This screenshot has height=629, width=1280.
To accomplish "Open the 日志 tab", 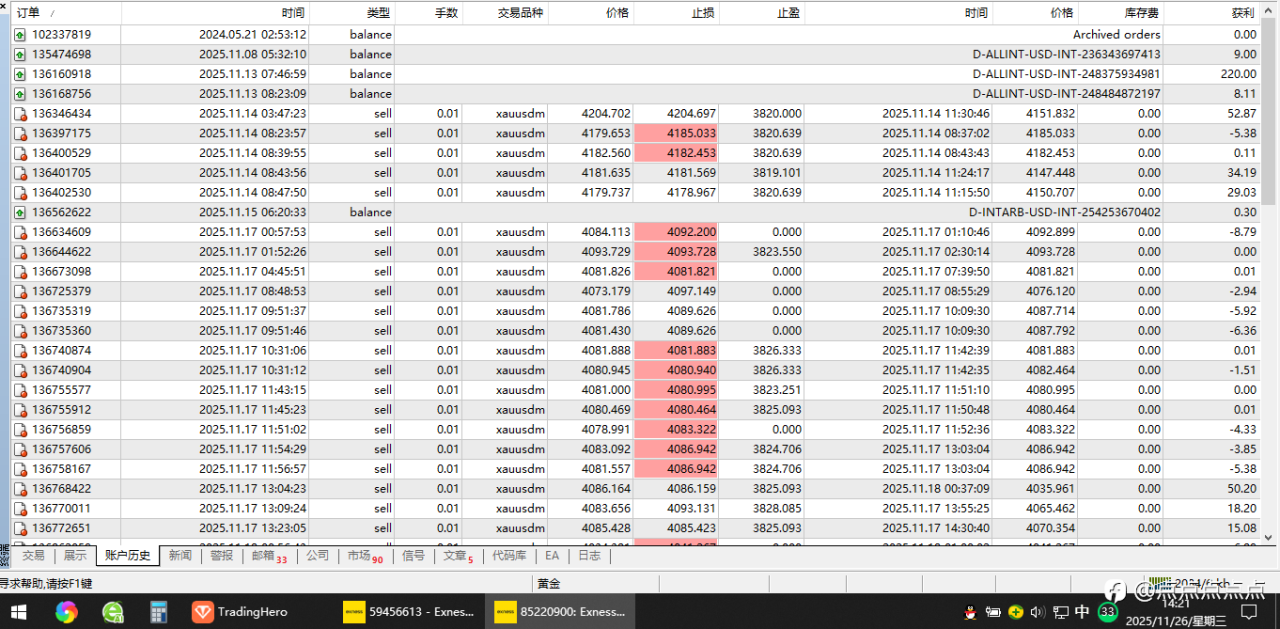I will (x=590, y=556).
